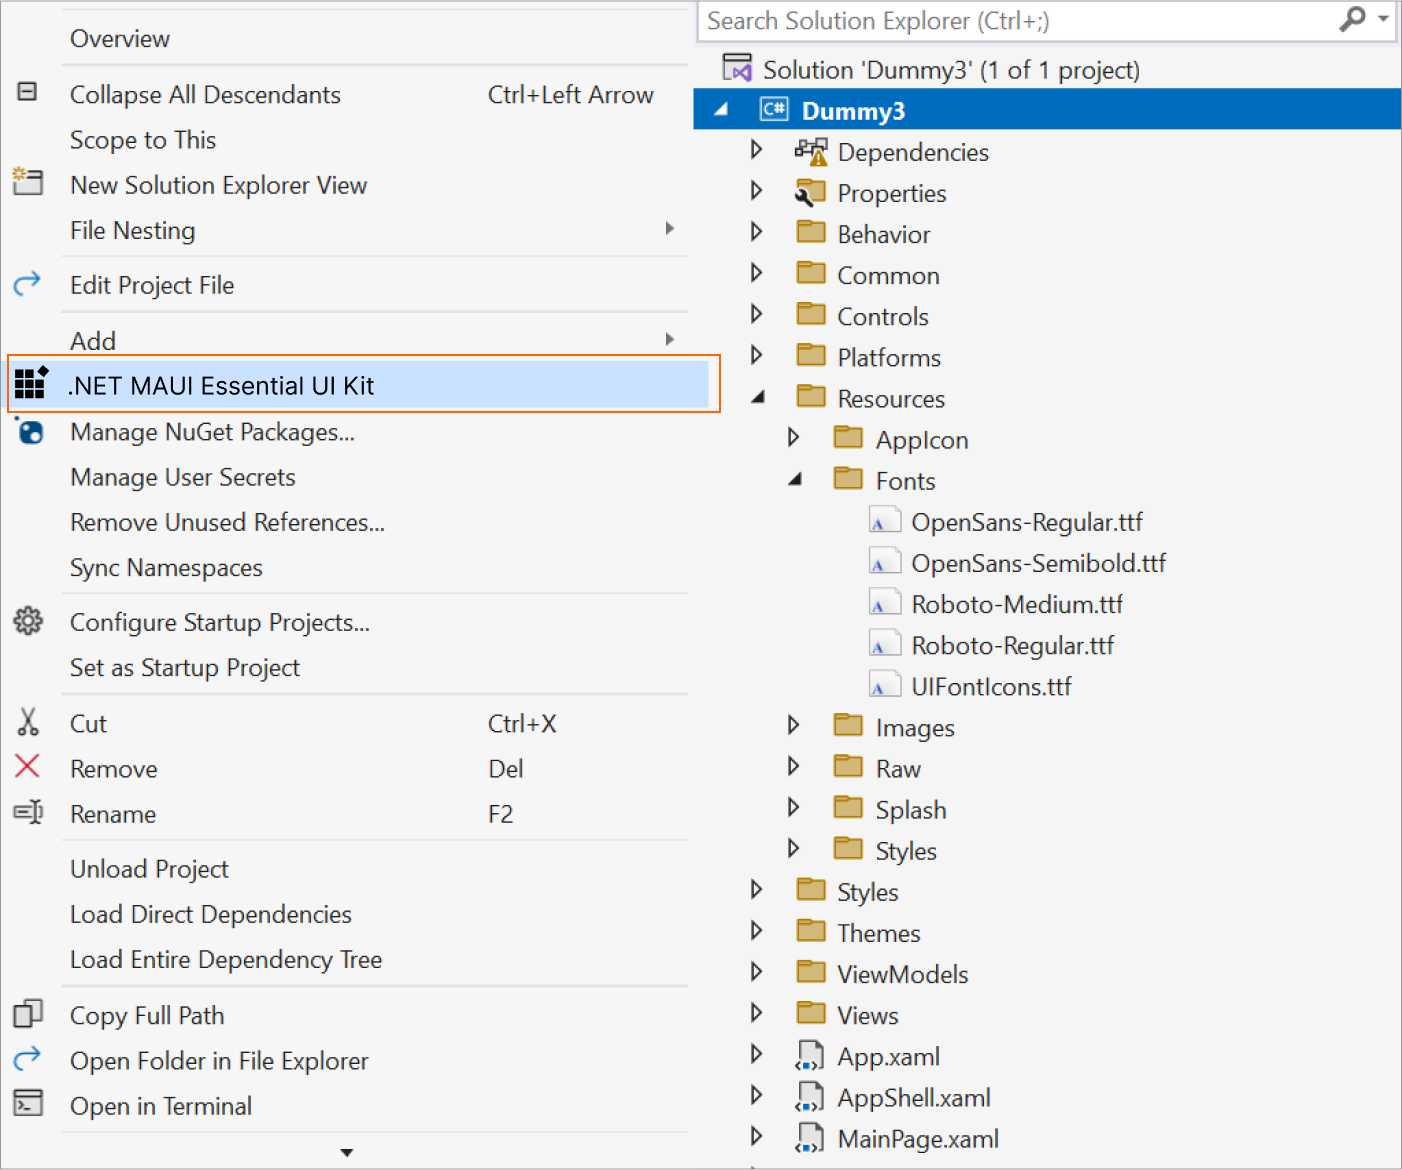Click the C# project icon for Dummy3
This screenshot has height=1170, width=1402.
(775, 109)
